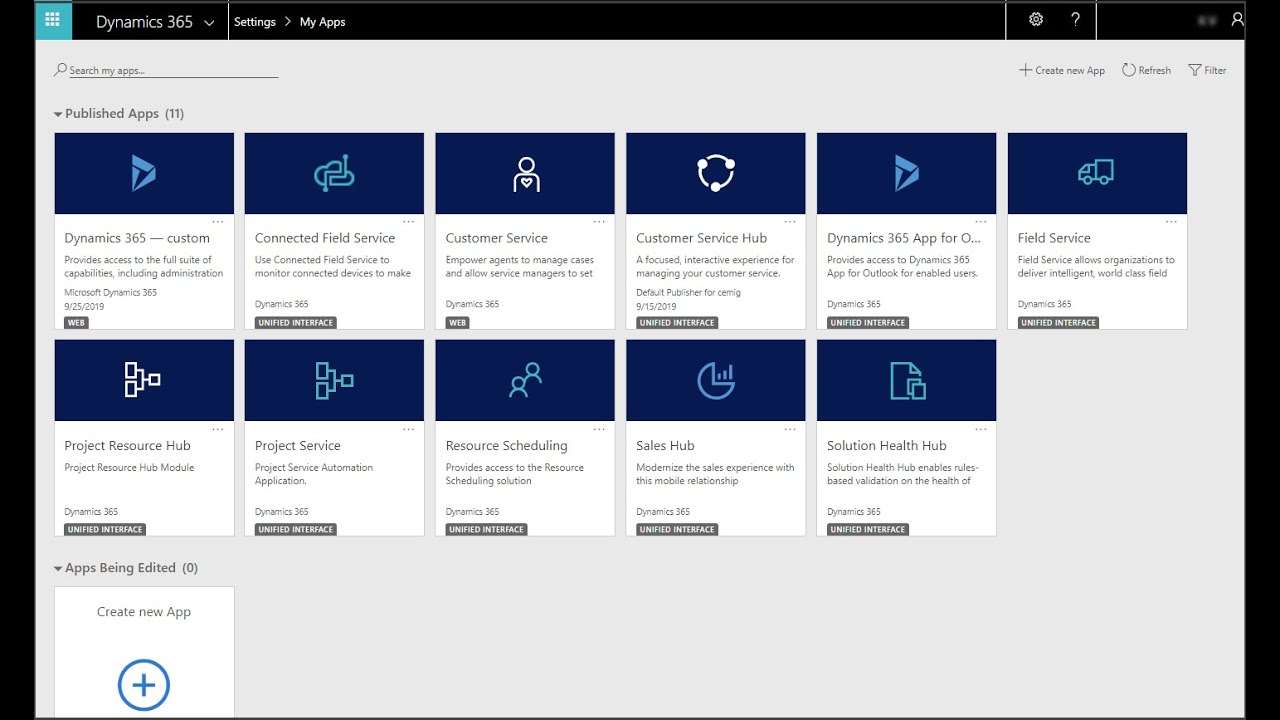Click the Project Service app icon
This screenshot has width=1280, height=720.
click(334, 380)
